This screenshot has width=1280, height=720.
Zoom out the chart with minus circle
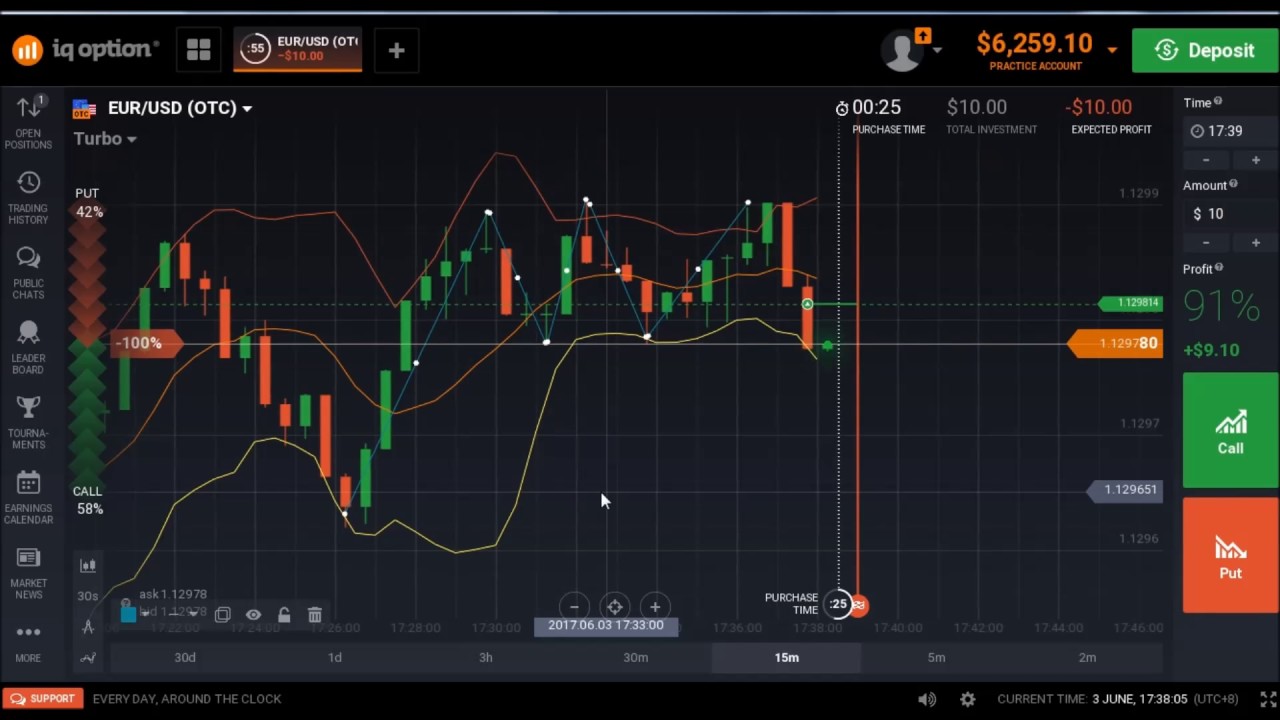574,606
